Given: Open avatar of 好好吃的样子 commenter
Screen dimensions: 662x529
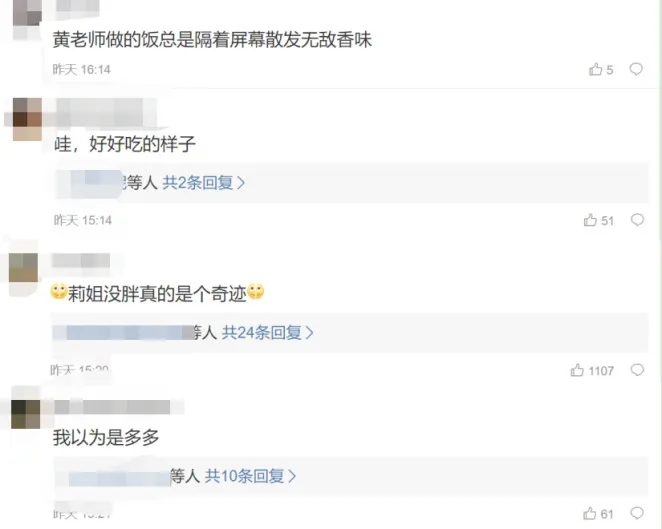Looking at the screenshot, I should [x=27, y=119].
